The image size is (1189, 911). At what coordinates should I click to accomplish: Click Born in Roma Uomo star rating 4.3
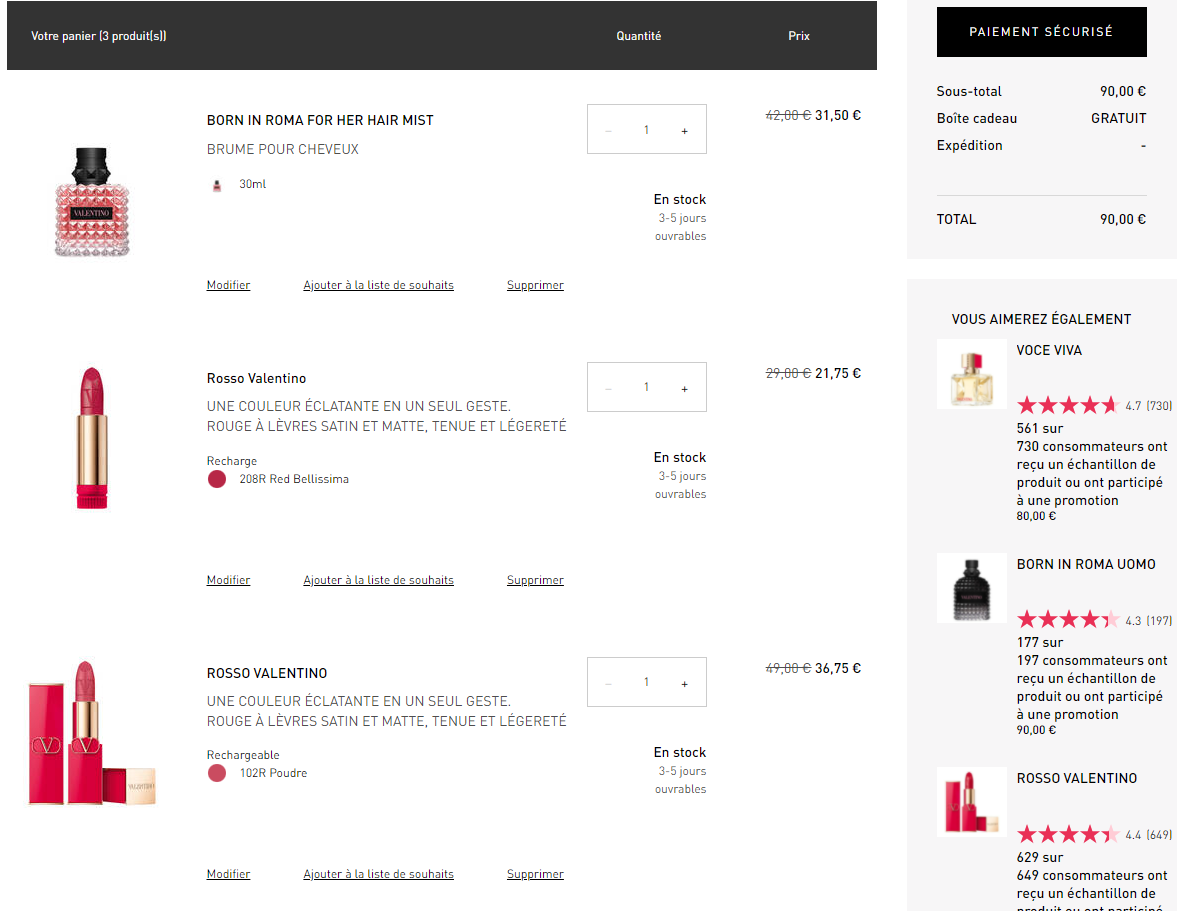[1068, 620]
